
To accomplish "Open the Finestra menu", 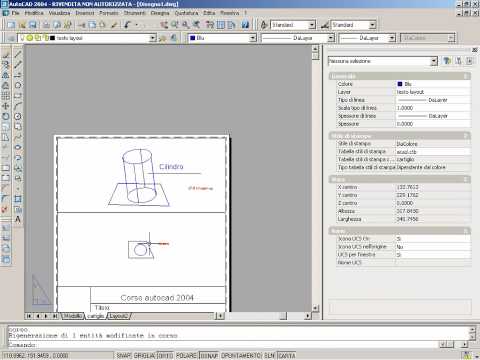I will pos(230,13).
